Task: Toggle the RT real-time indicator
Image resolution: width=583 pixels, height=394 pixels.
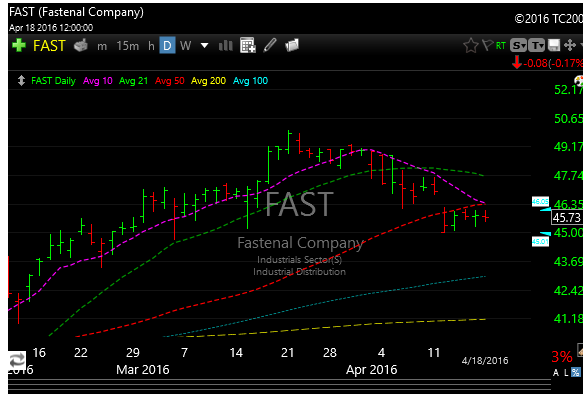Action: point(500,46)
